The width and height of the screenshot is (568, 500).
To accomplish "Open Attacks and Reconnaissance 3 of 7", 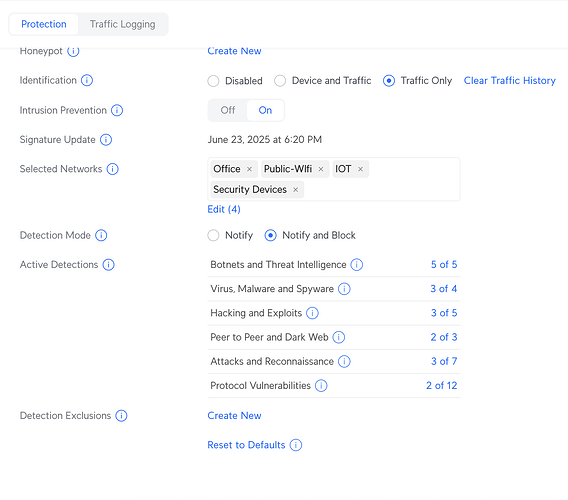I will point(444,361).
